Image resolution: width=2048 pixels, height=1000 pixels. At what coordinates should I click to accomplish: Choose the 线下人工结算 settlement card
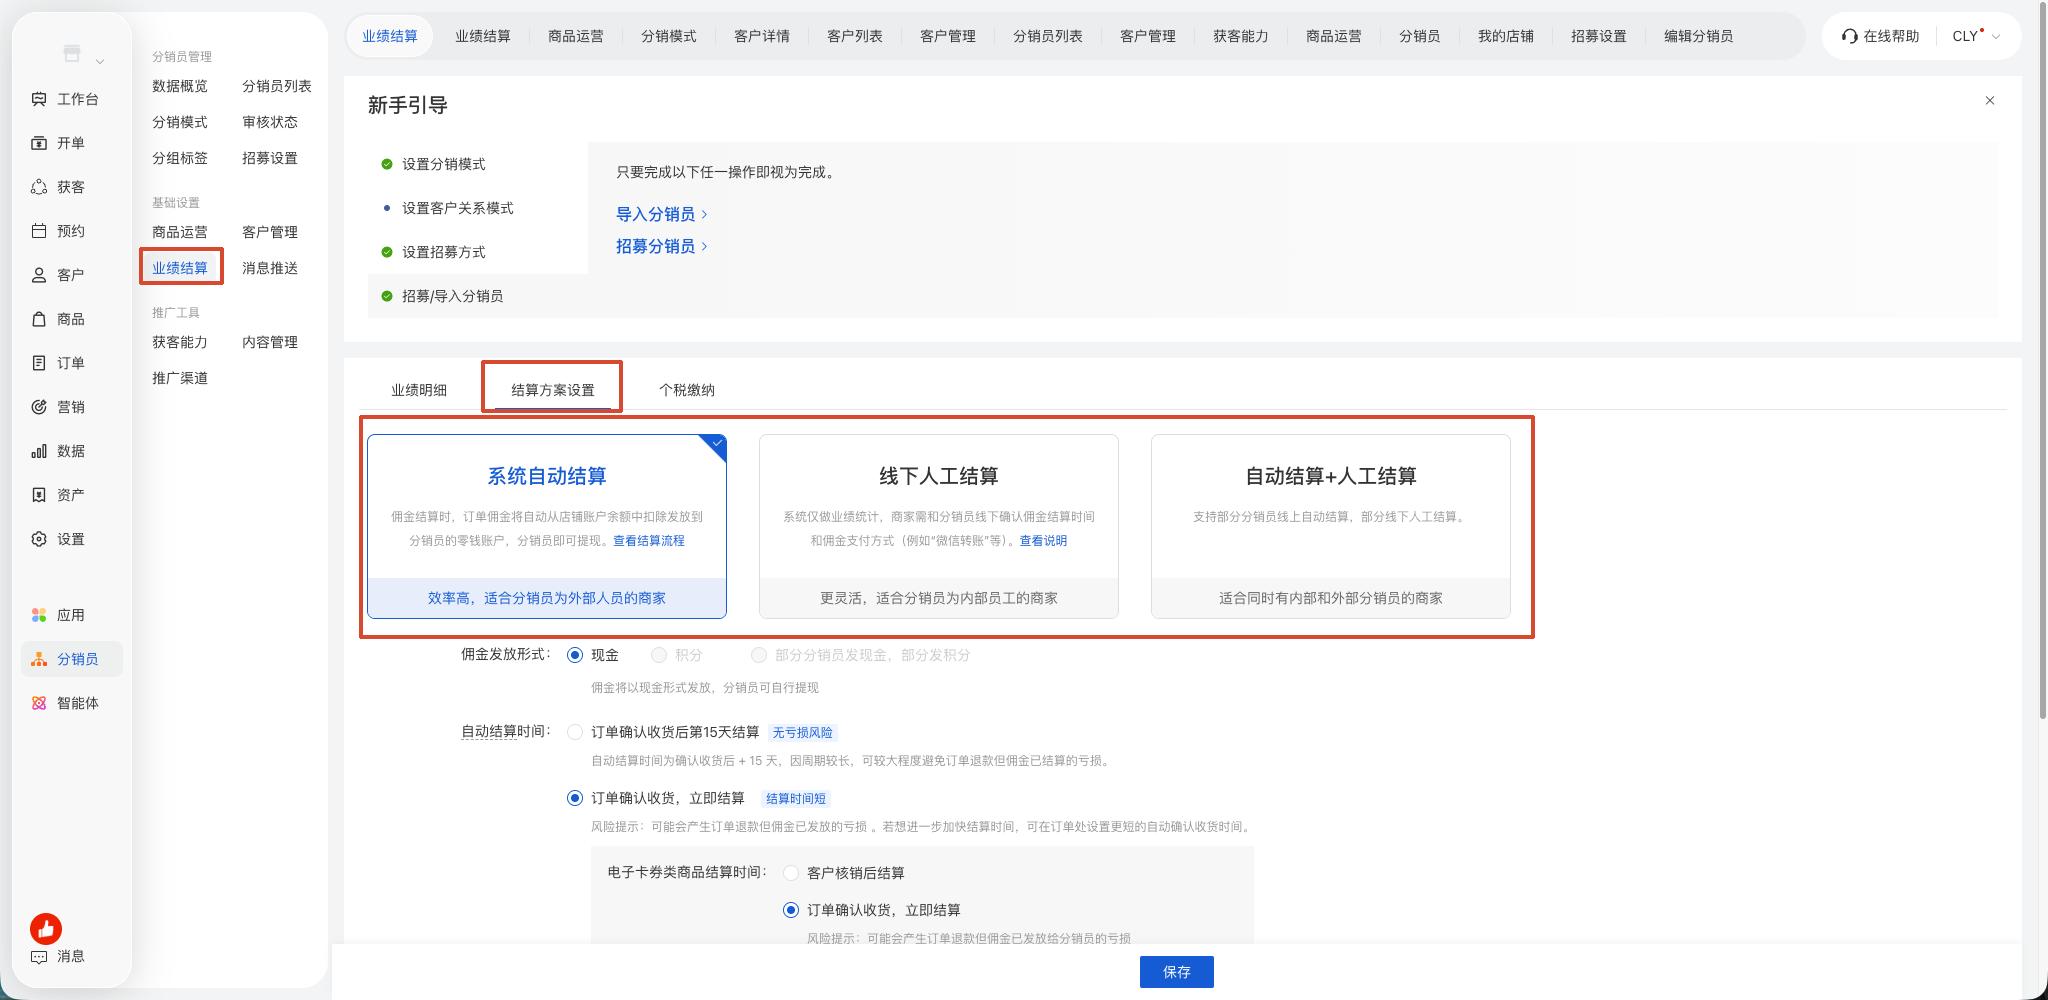[939, 526]
